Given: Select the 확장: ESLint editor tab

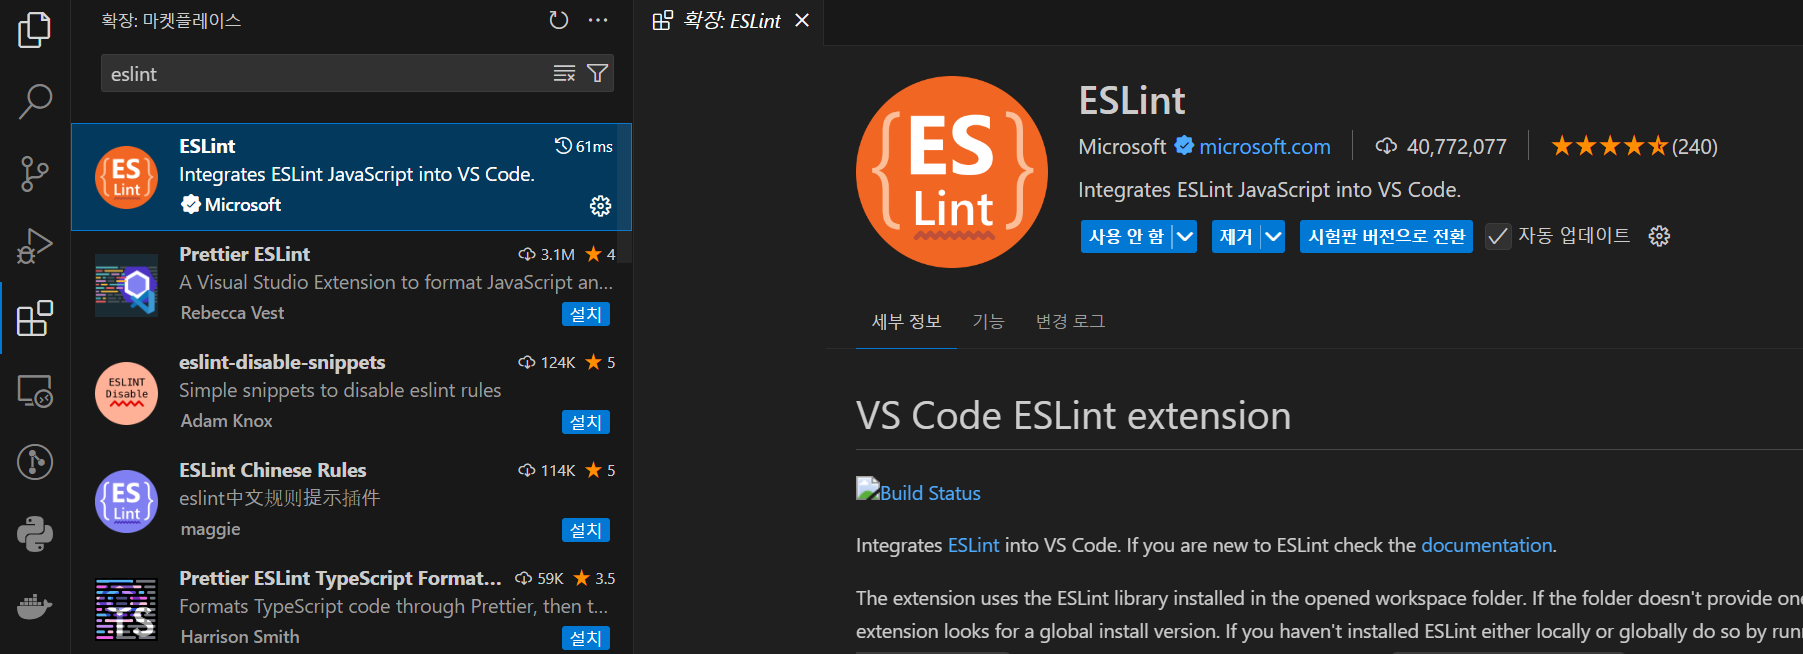Looking at the screenshot, I should [730, 21].
